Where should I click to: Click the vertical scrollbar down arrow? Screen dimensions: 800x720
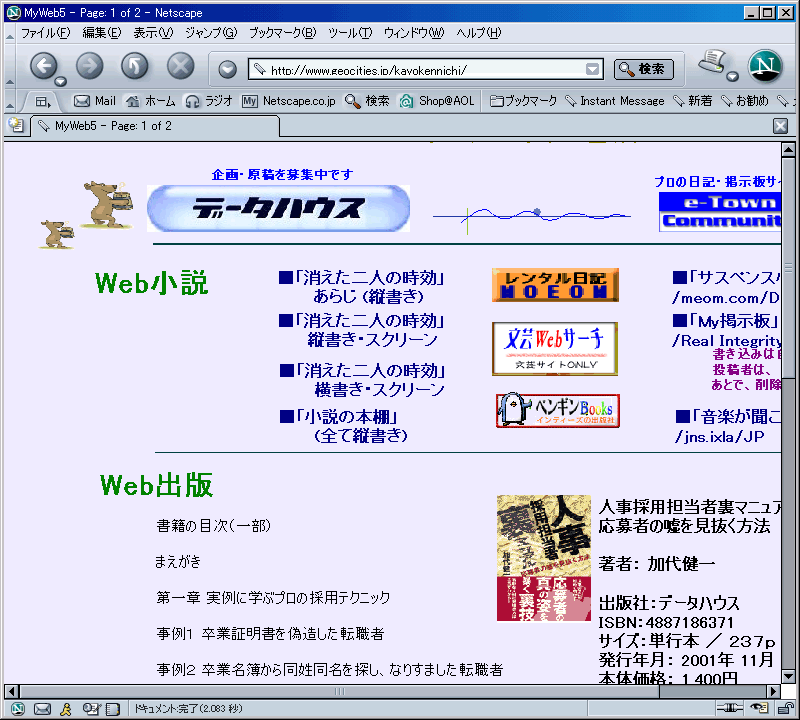point(788,677)
